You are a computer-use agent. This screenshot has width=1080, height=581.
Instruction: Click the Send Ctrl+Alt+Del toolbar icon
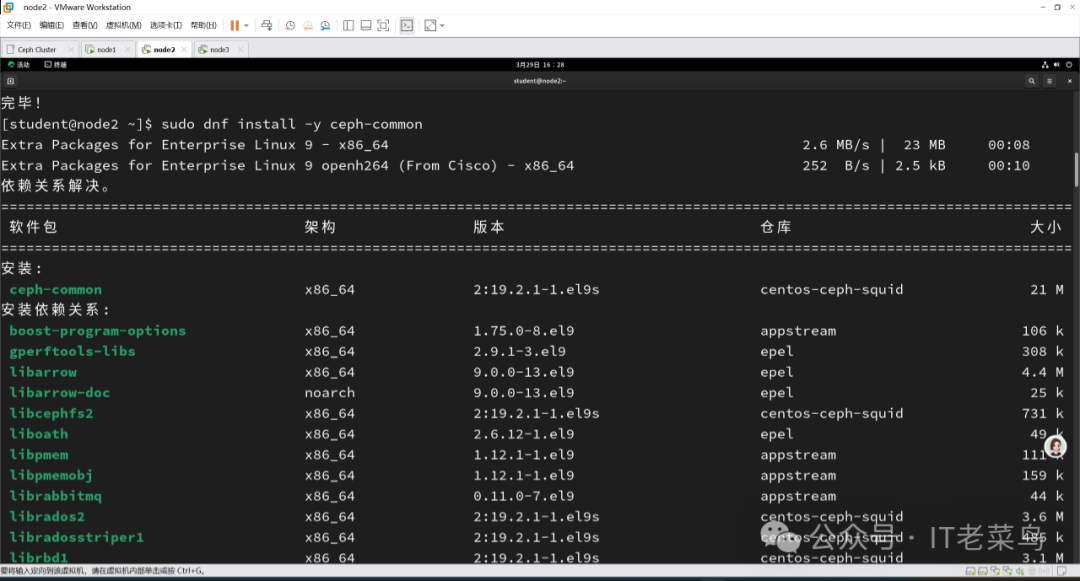267,25
